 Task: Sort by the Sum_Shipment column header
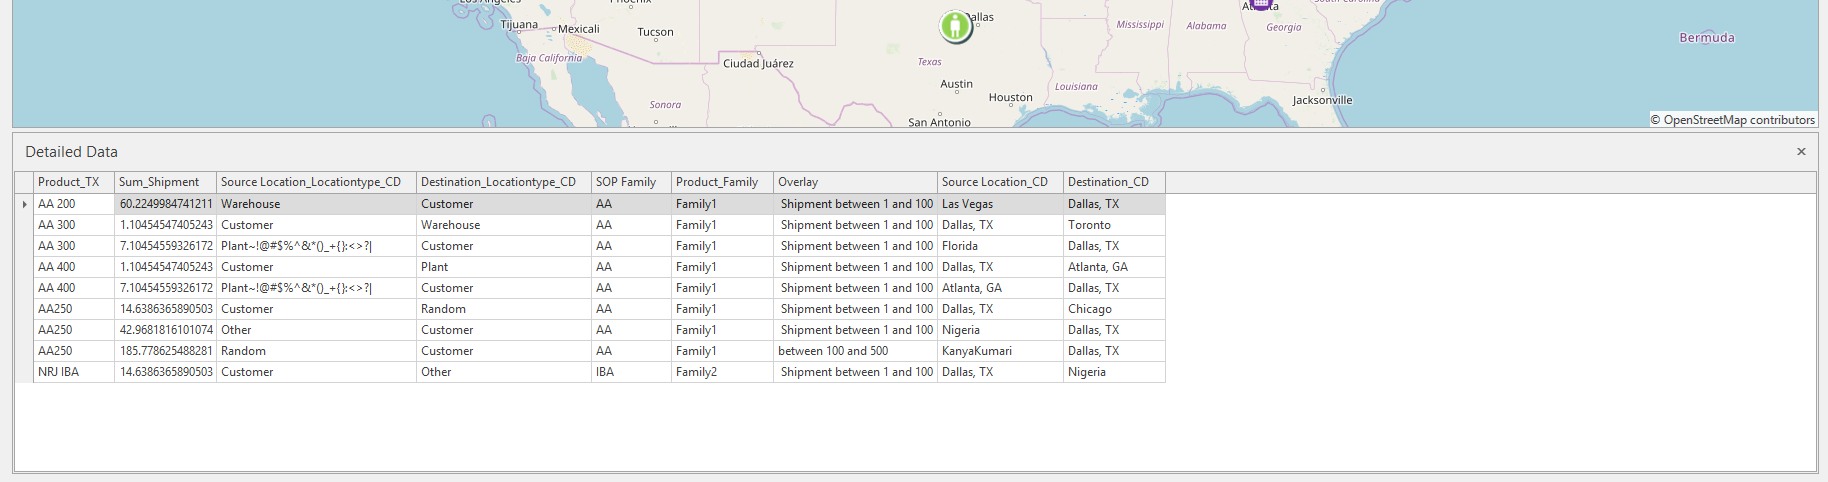pyautogui.click(x=165, y=182)
